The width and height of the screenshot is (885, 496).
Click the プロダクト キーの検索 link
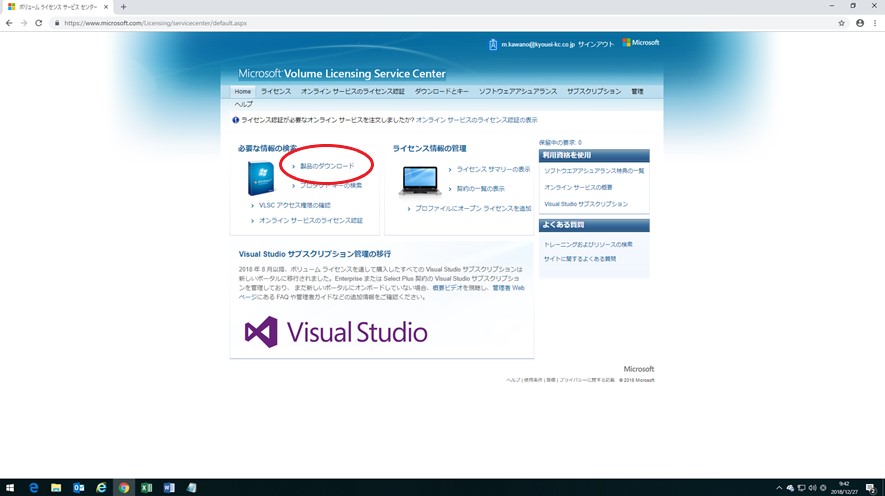(331, 185)
